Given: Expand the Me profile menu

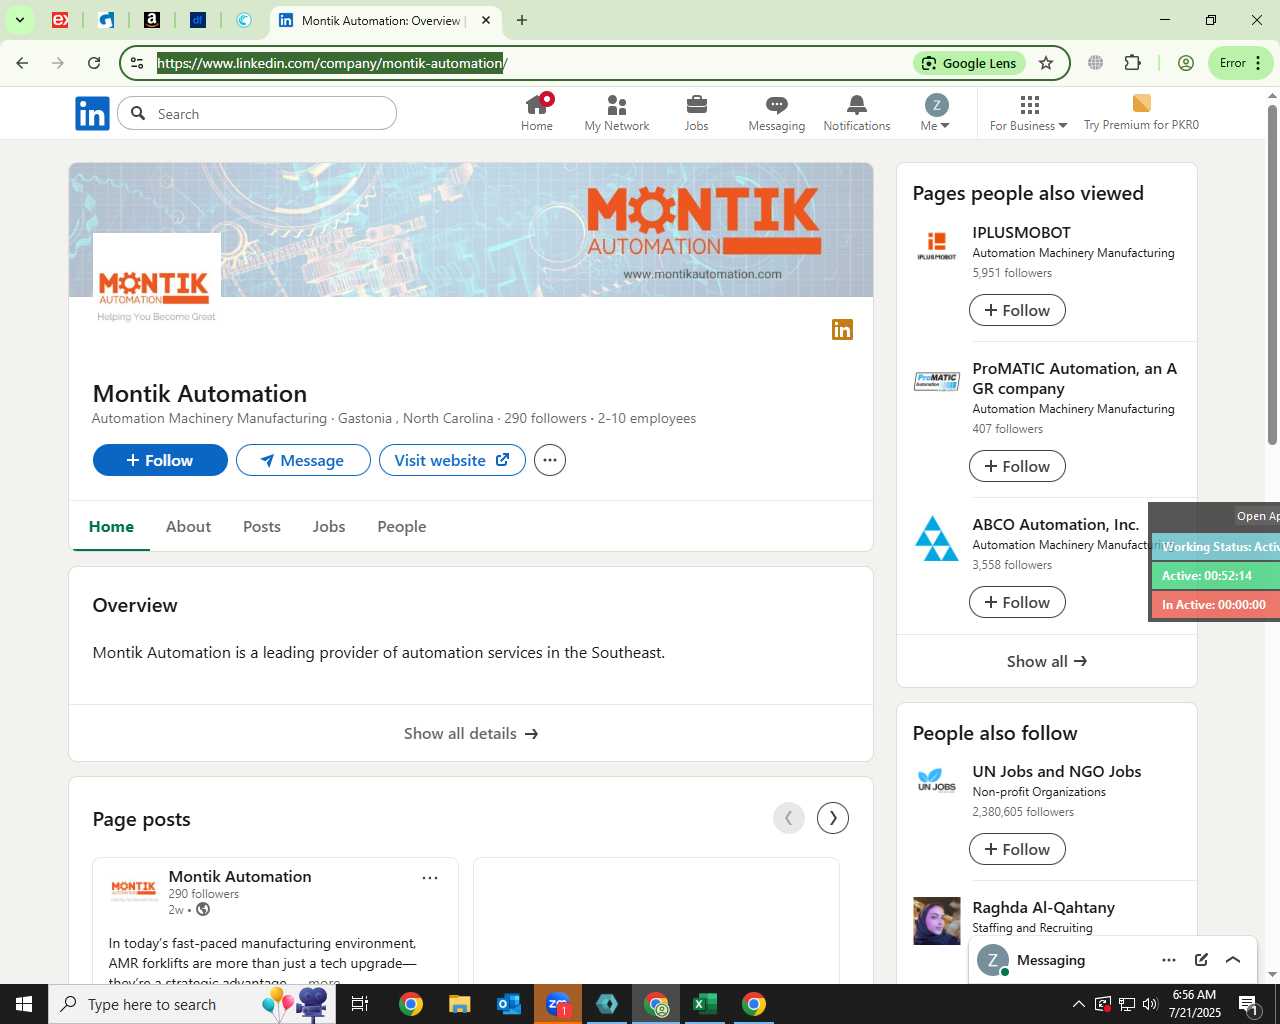Looking at the screenshot, I should [x=936, y=113].
